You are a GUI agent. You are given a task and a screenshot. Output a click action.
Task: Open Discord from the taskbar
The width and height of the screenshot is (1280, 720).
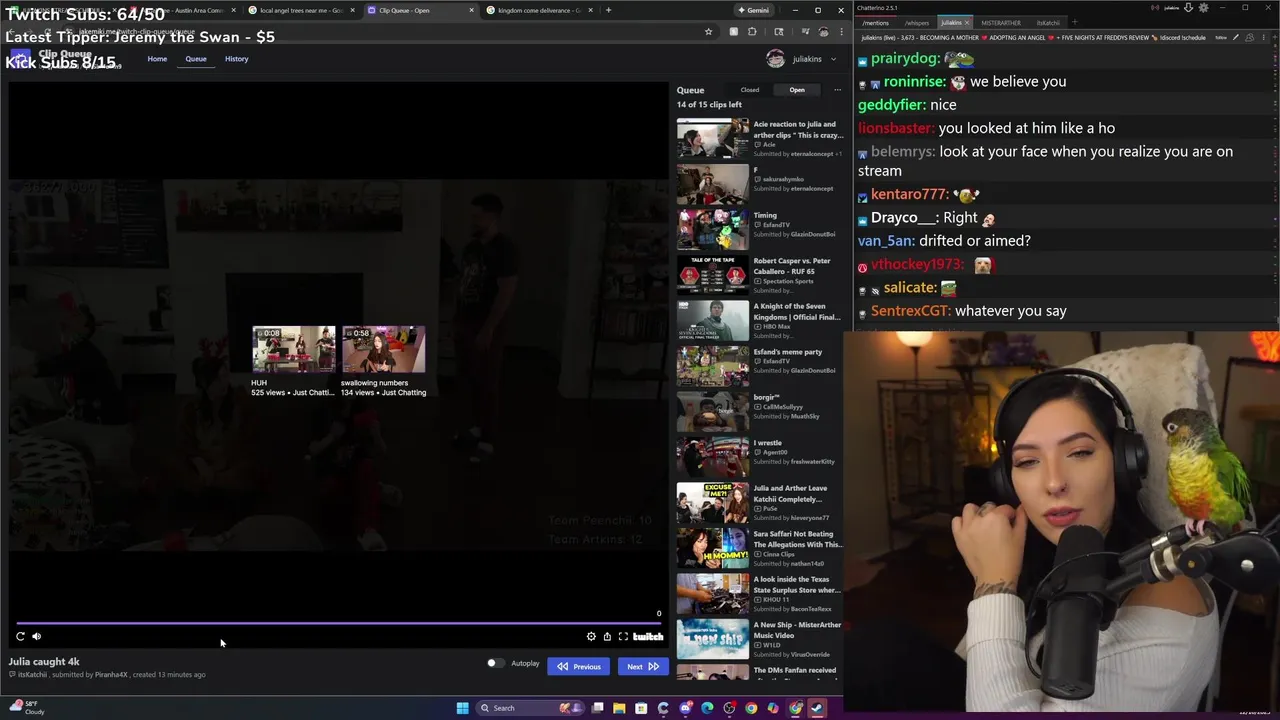[x=686, y=708]
